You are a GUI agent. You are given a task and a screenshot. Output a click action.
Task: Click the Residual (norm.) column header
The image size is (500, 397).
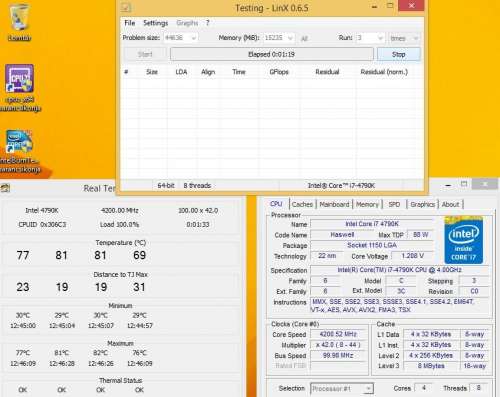click(x=384, y=72)
